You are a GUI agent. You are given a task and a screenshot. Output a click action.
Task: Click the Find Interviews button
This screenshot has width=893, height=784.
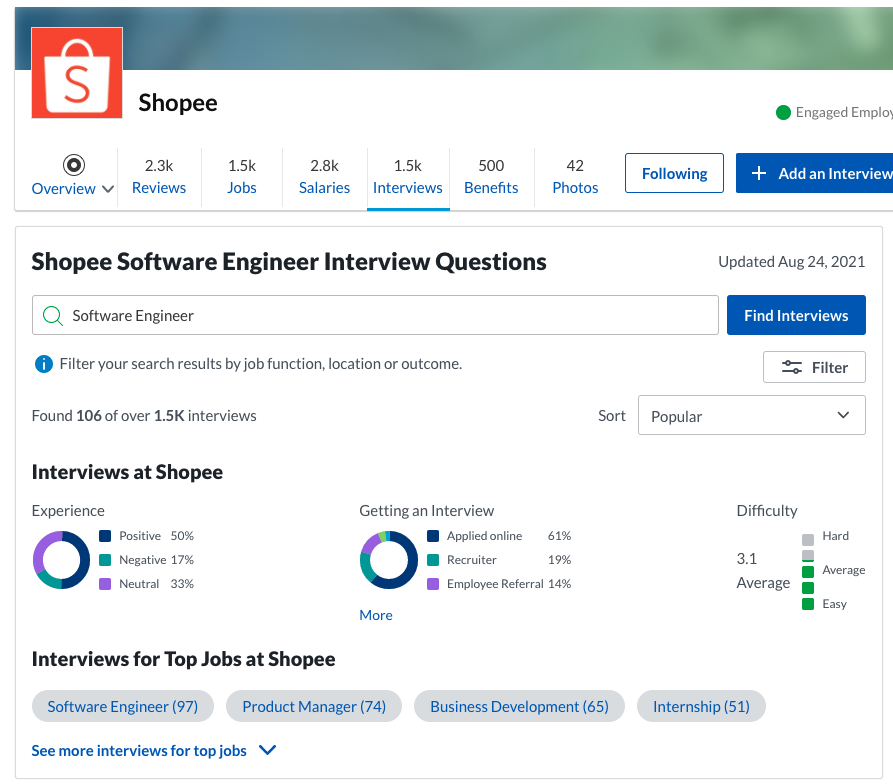click(x=796, y=315)
